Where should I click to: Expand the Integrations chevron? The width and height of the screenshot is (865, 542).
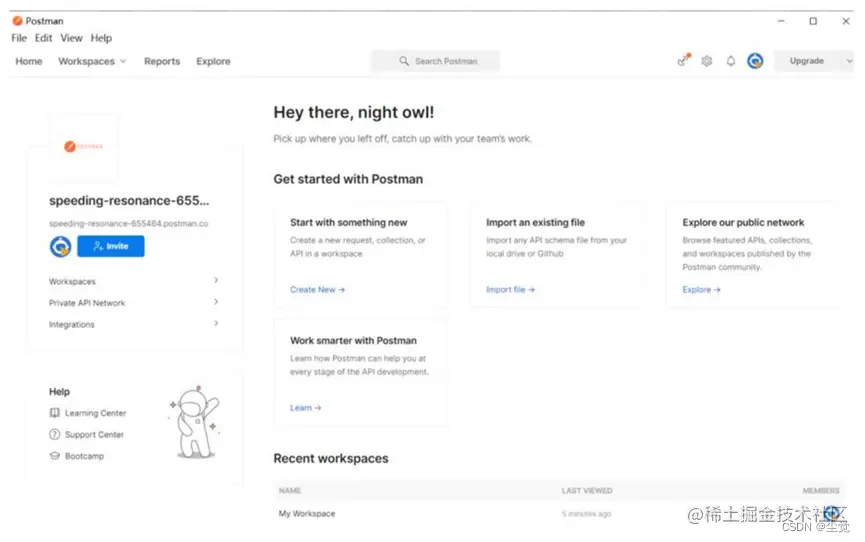(x=216, y=323)
